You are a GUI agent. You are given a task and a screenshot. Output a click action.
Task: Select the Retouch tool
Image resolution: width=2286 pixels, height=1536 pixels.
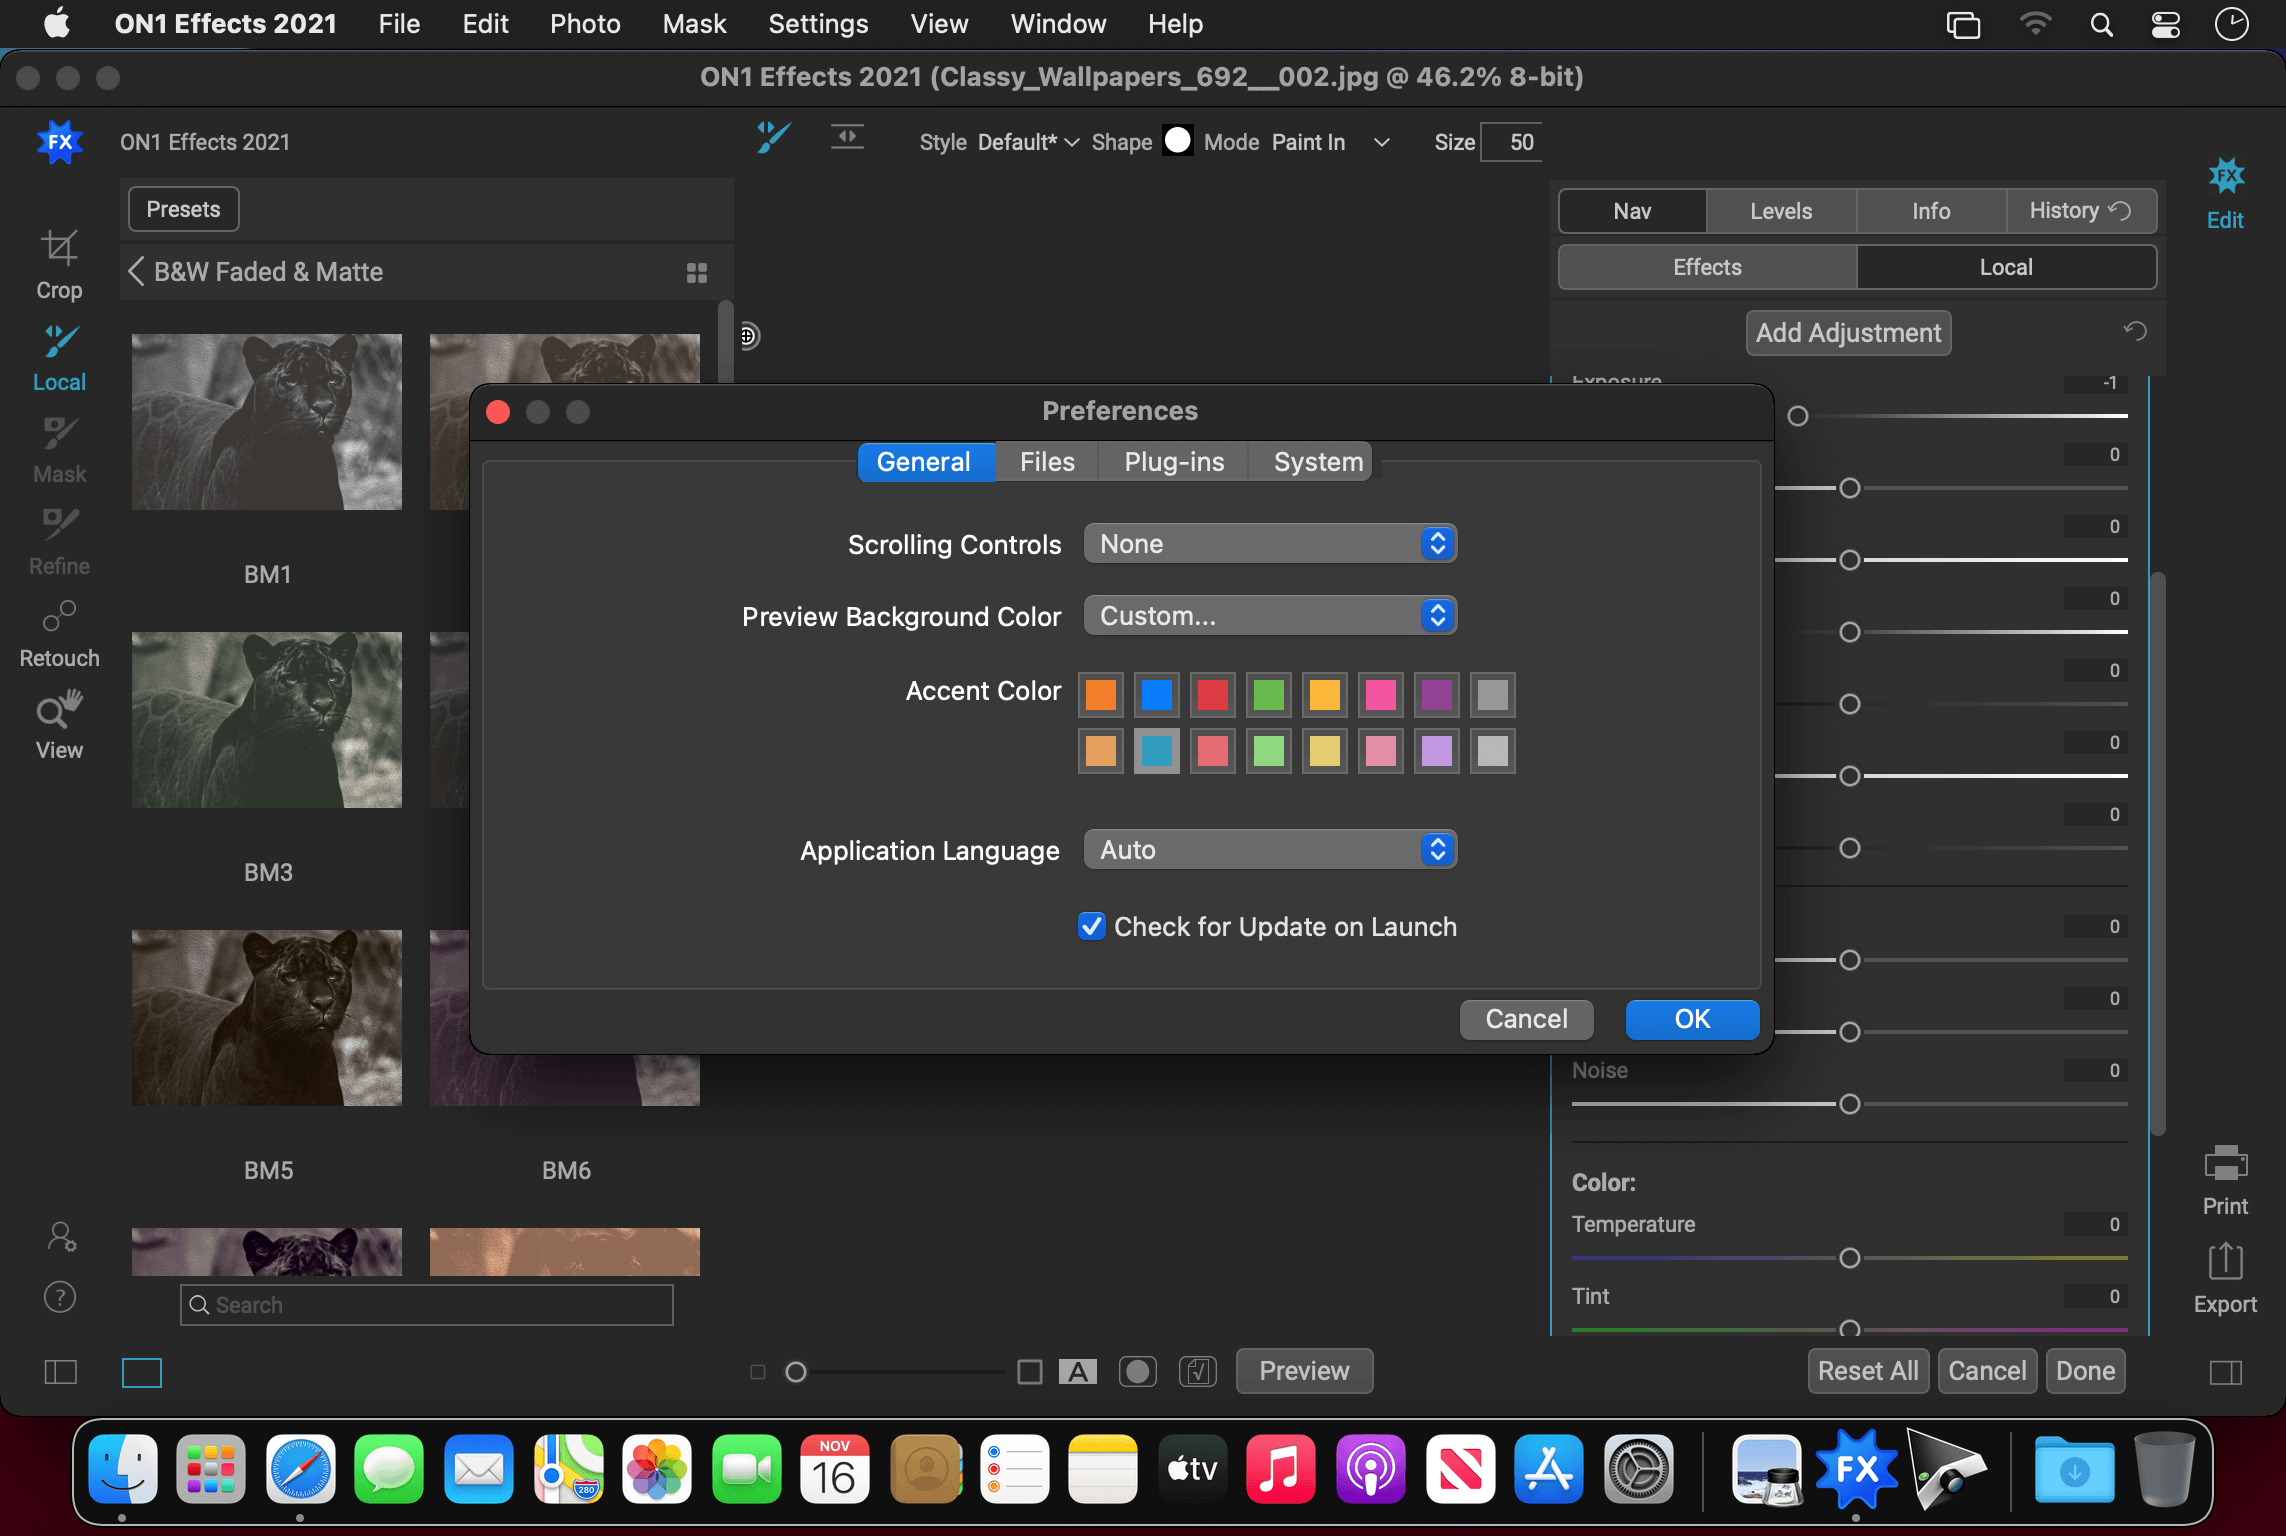click(59, 633)
